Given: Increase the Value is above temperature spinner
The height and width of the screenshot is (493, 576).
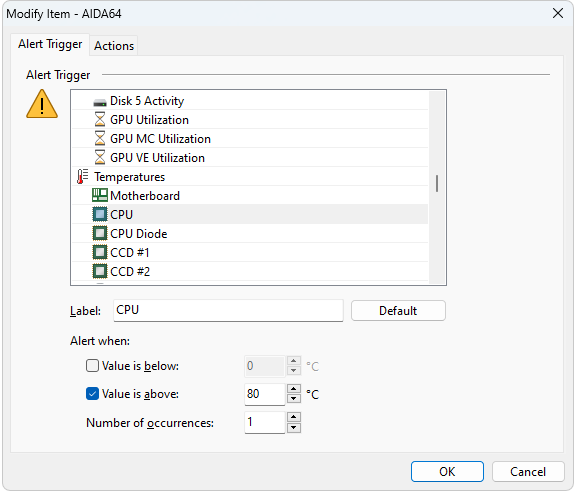Looking at the screenshot, I should coord(294,389).
